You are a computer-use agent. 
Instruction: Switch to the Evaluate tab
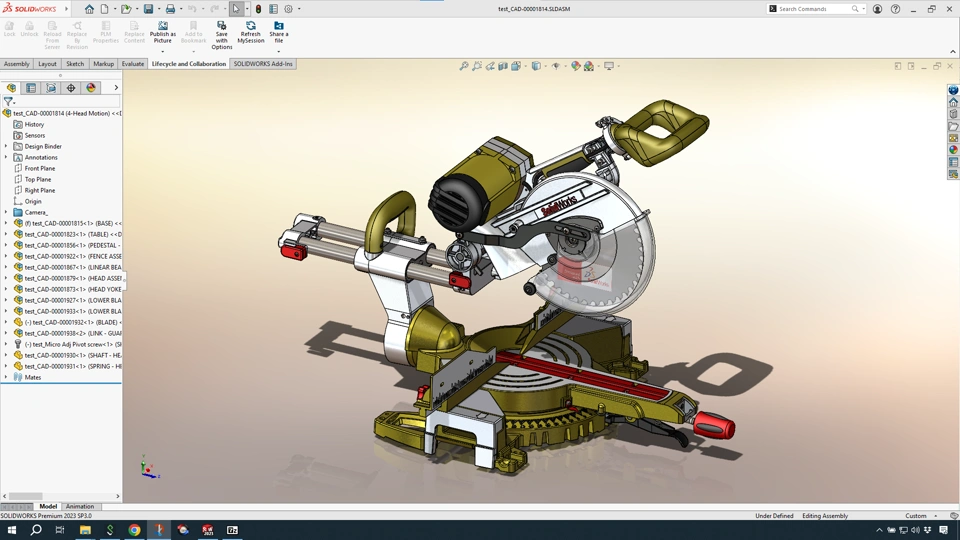(x=132, y=64)
